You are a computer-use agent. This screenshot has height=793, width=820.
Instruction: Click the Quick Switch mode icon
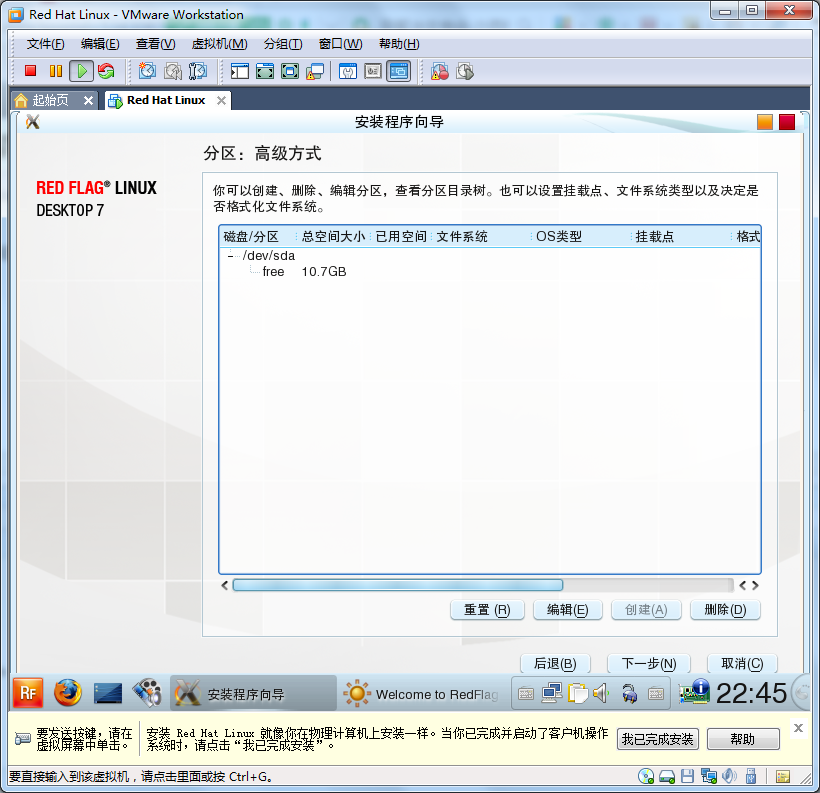265,71
